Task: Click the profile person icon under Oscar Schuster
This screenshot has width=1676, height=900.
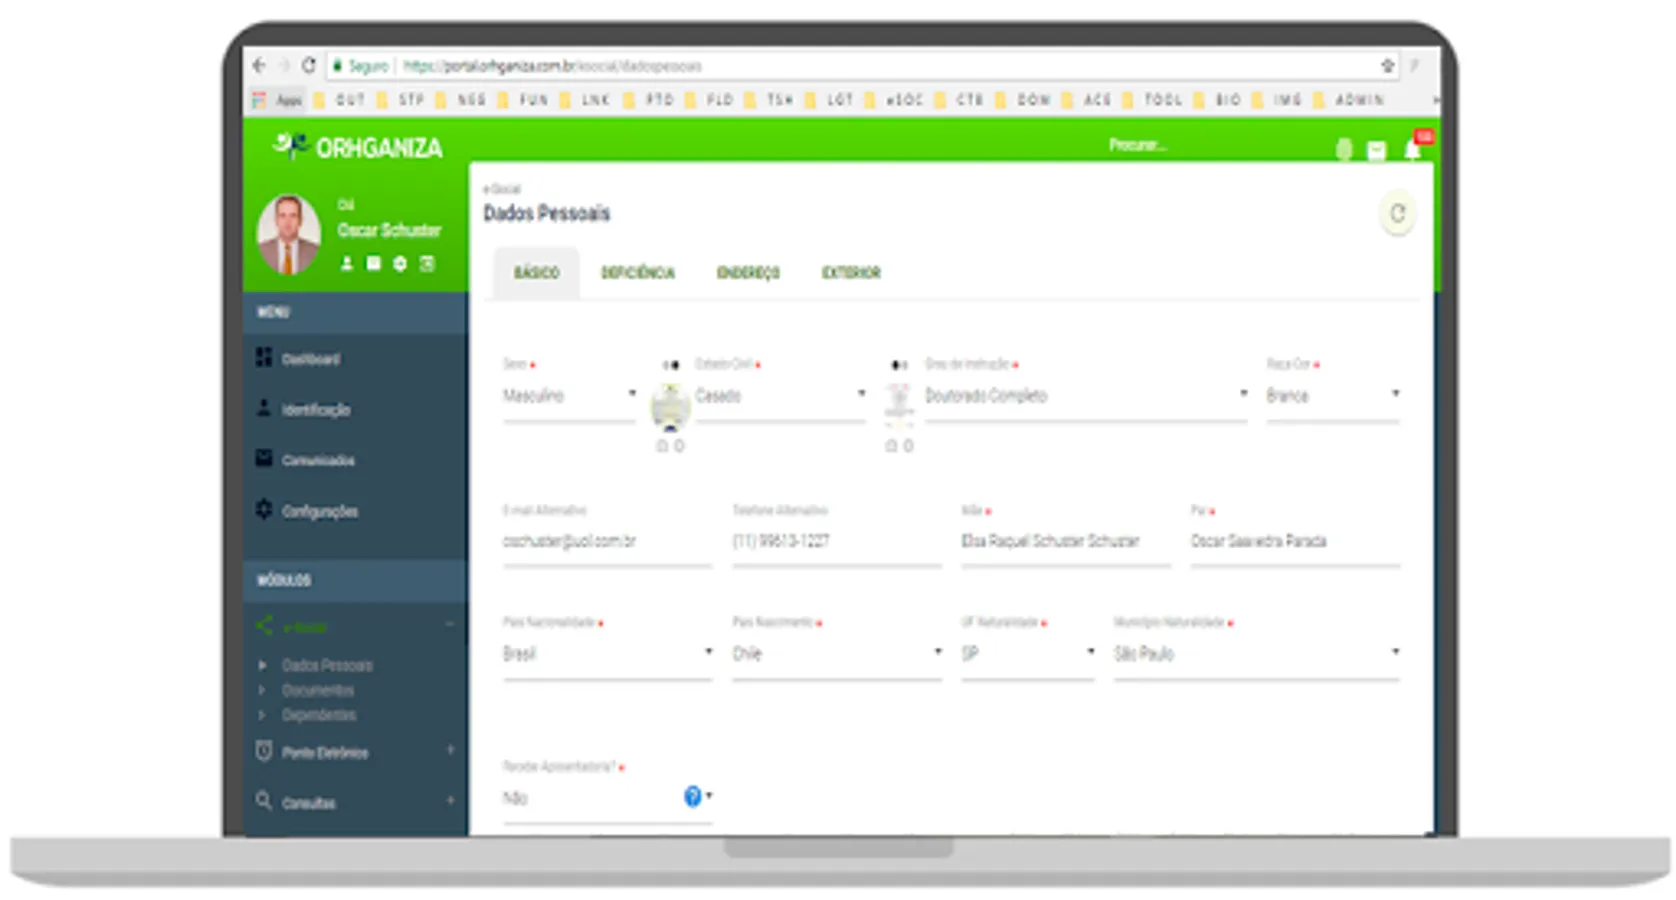Action: coord(347,263)
